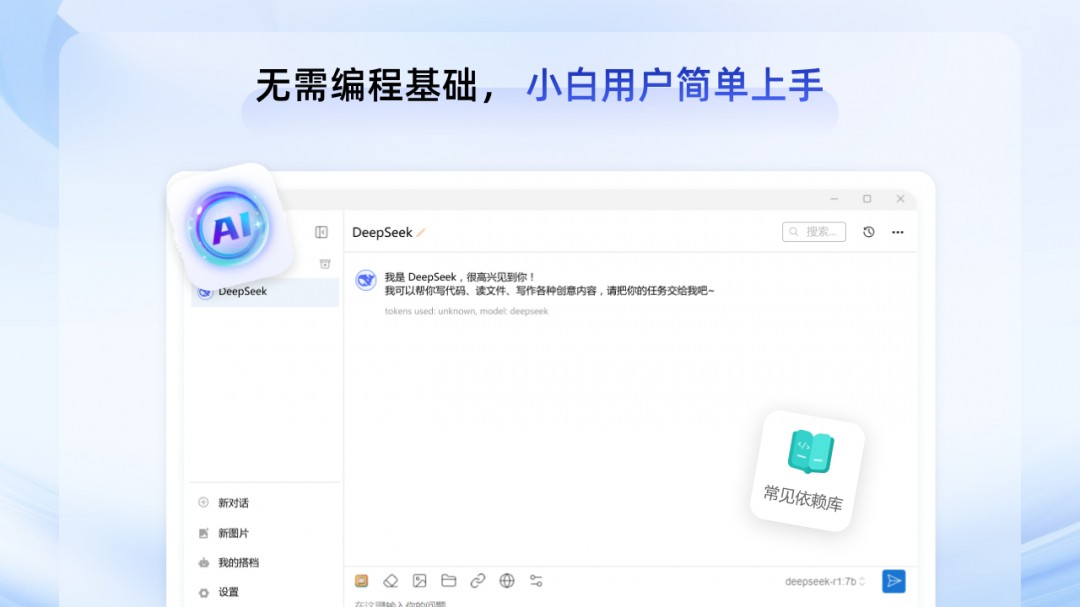Open chat history clock icon
Screen dimensions: 1080x607
pyautogui.click(x=869, y=232)
